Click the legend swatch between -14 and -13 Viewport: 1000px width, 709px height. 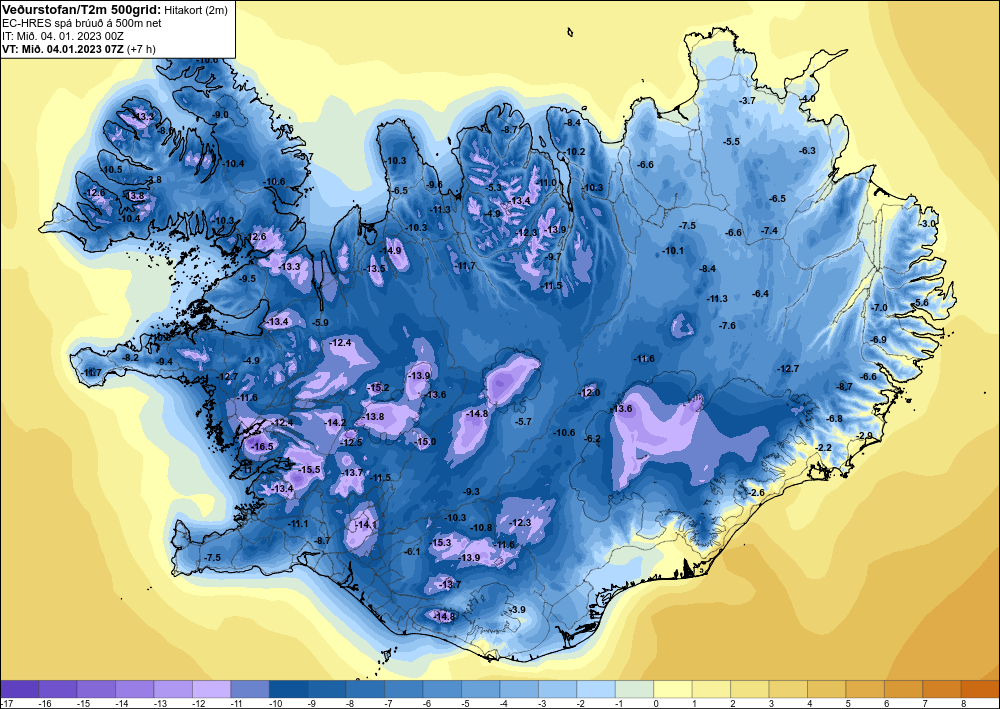(x=135, y=689)
